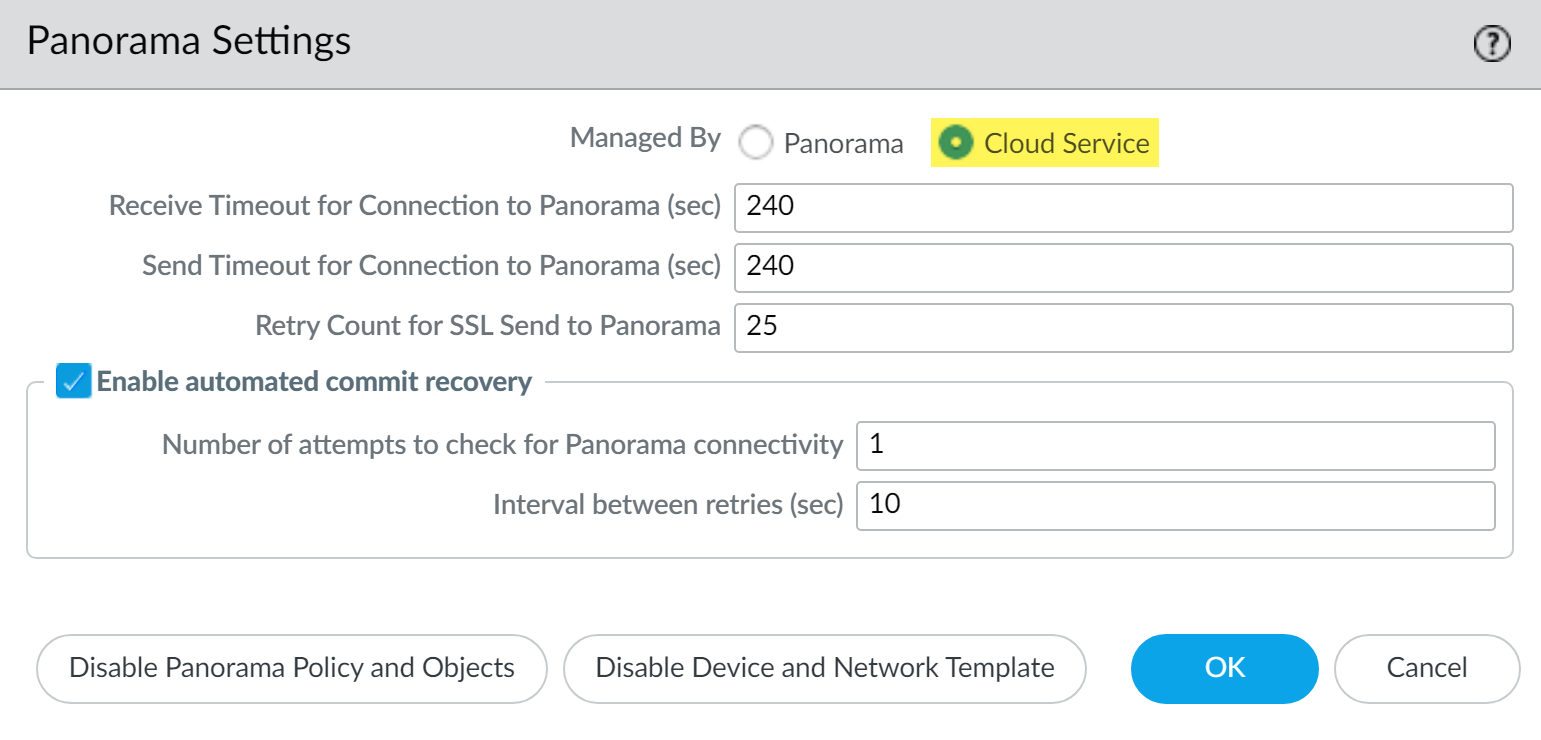Click the Receive Timeout input field
1541x740 pixels.
[x=1122, y=207]
